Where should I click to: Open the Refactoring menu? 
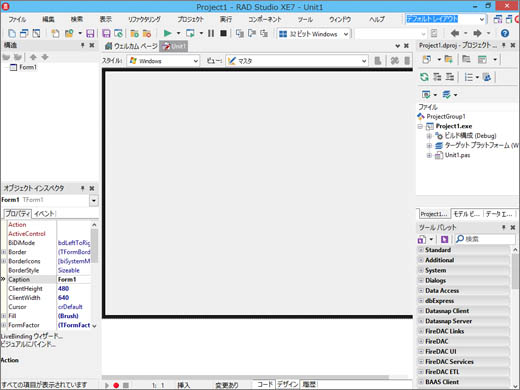tap(144, 19)
